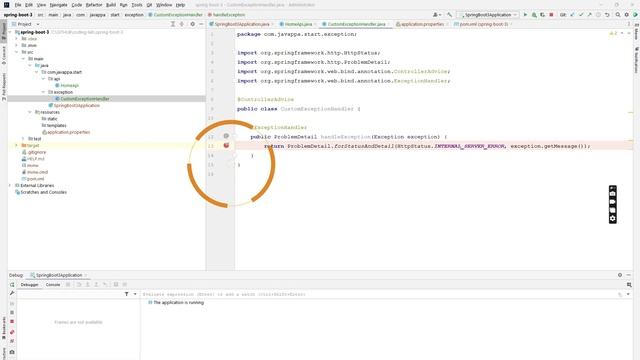The image size is (640, 360).
Task: Click Run with Coverage icon
Action: [x=542, y=15]
